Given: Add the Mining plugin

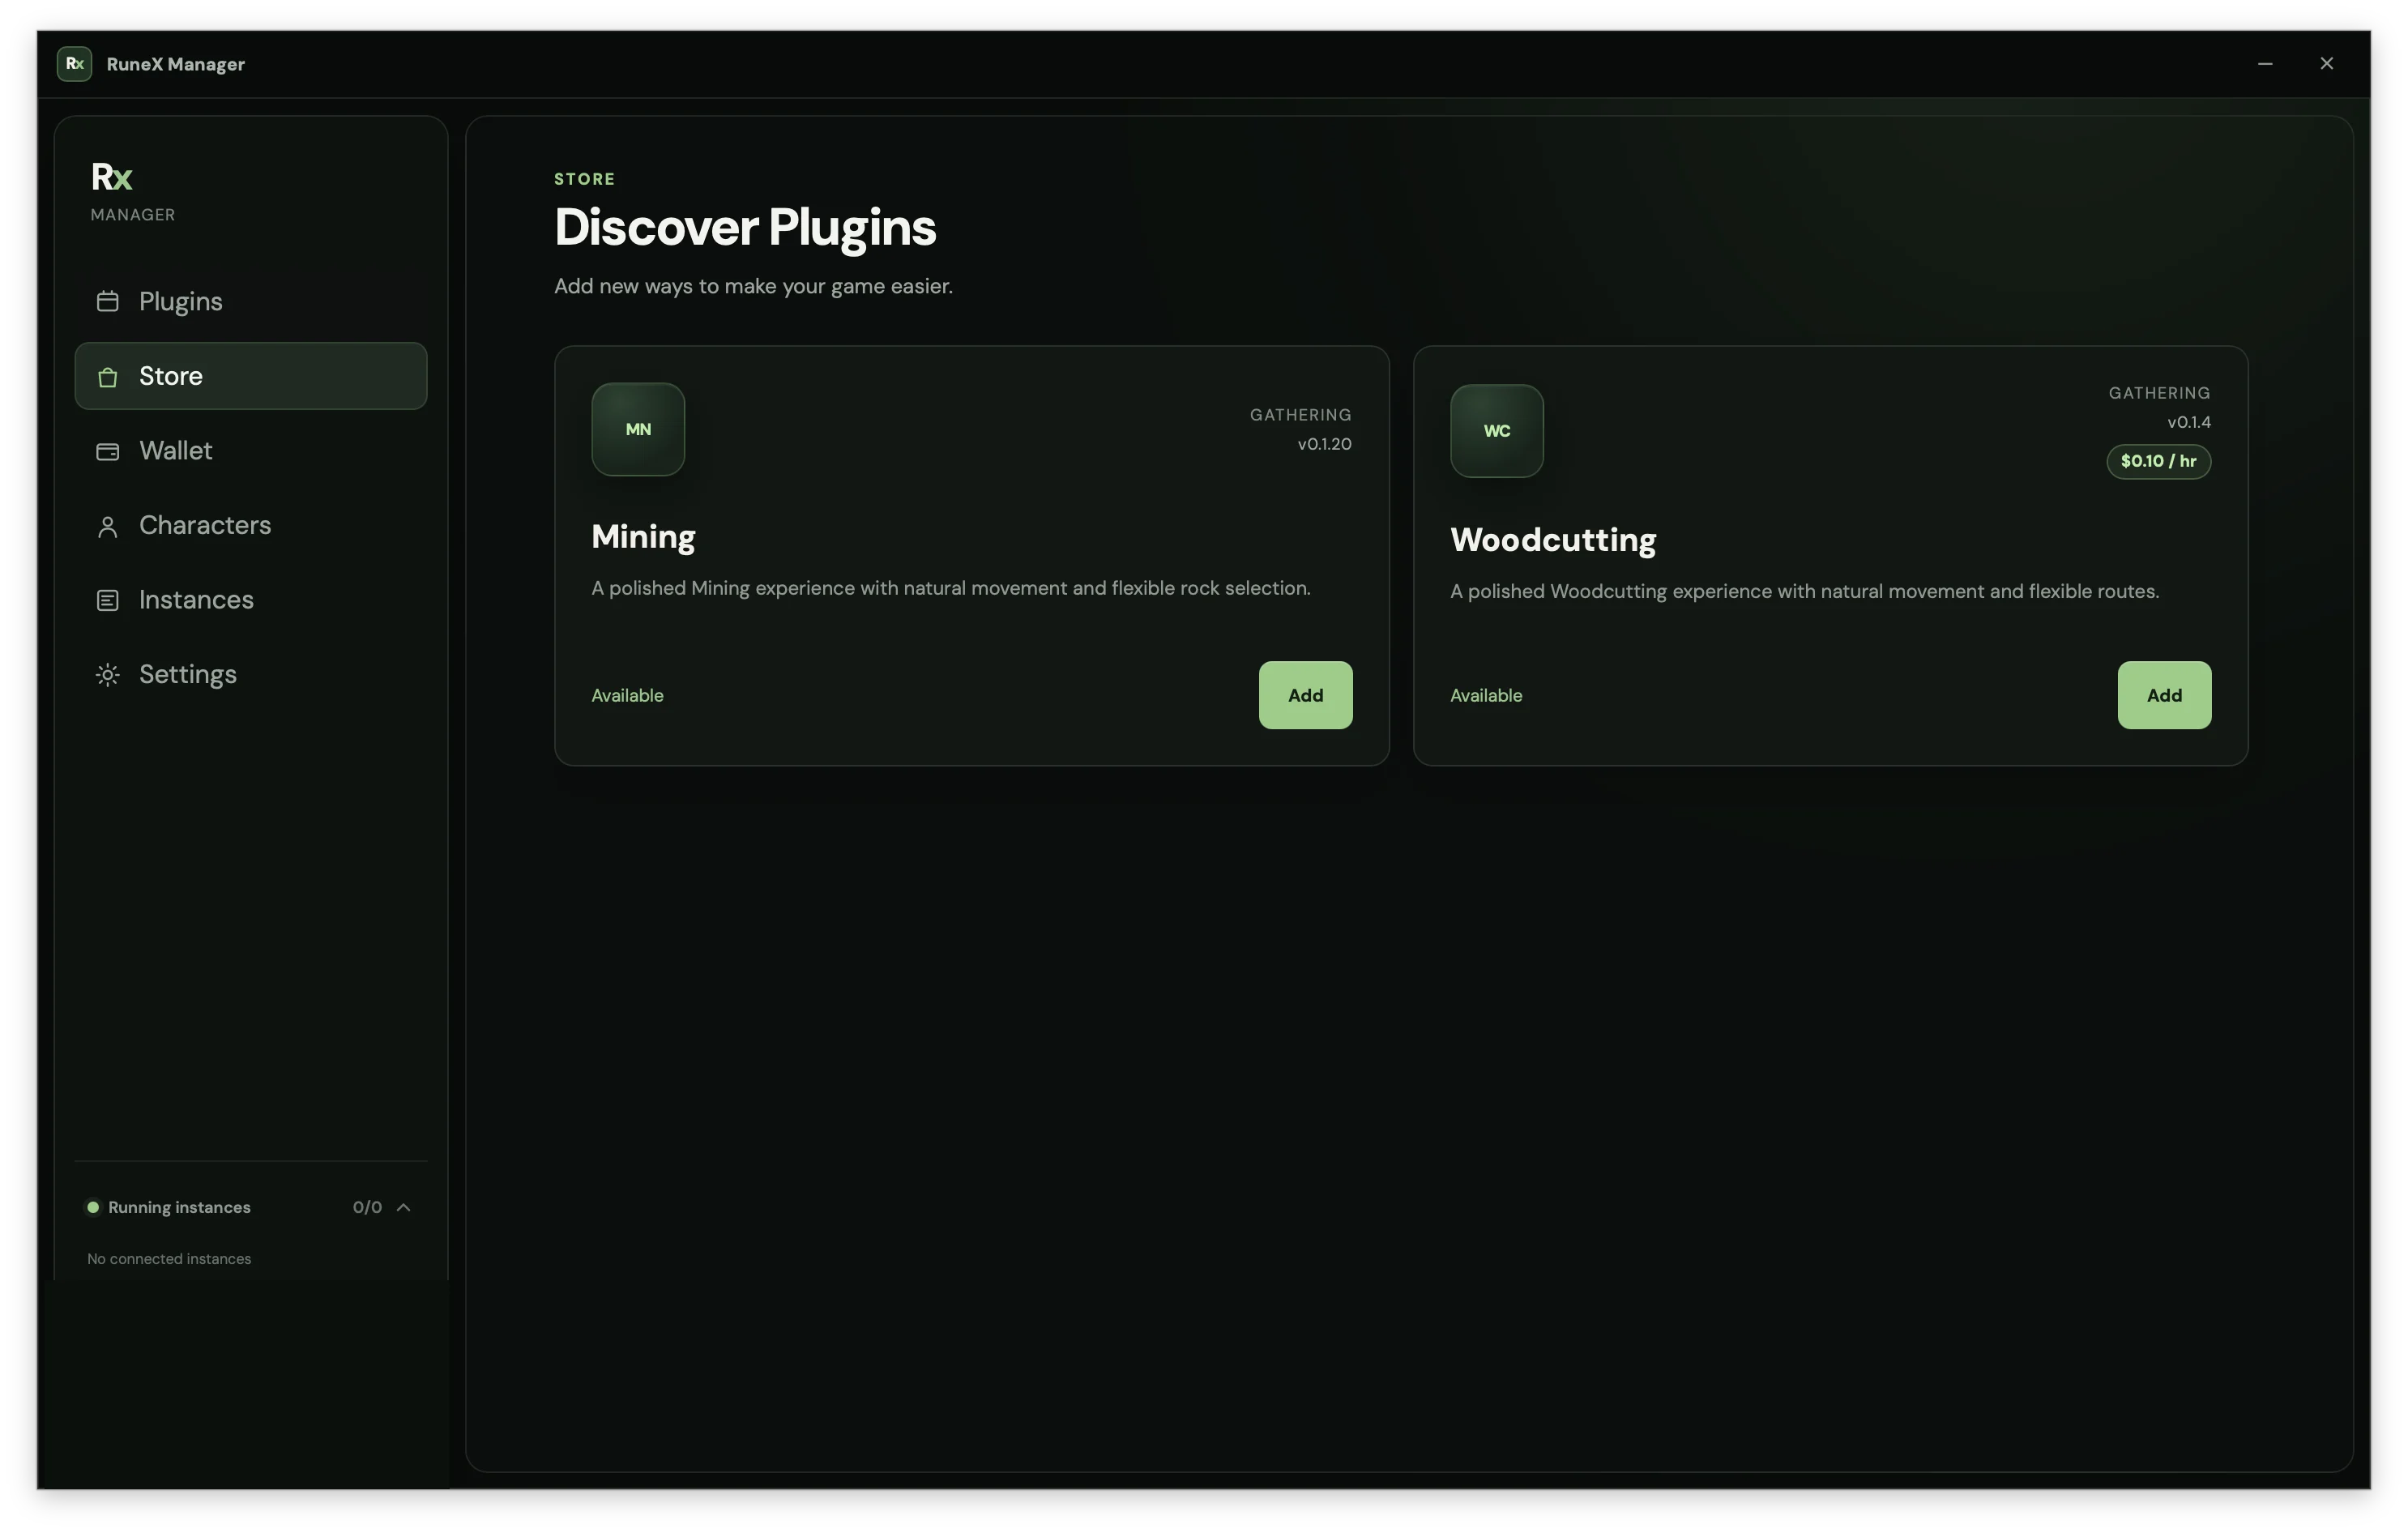Looking at the screenshot, I should [1305, 695].
